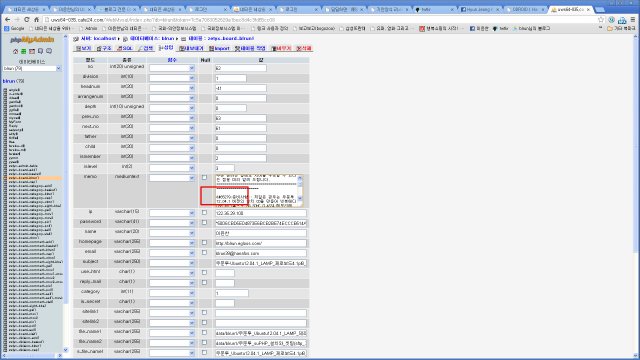Open the phpMyAdmin home icon
The height and width of the screenshot is (360, 640).
tap(16, 51)
